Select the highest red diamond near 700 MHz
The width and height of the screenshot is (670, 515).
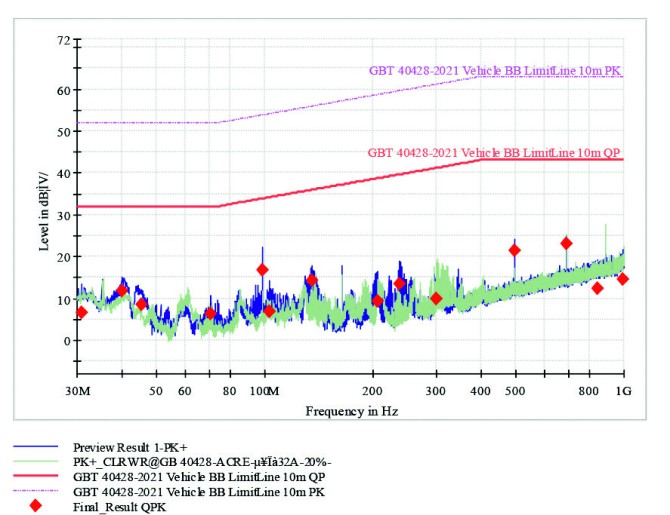[x=566, y=243]
